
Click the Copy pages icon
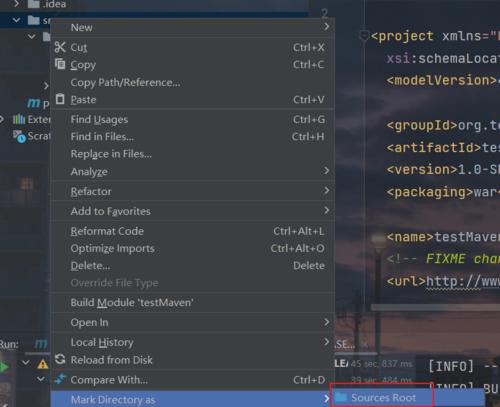(60, 63)
